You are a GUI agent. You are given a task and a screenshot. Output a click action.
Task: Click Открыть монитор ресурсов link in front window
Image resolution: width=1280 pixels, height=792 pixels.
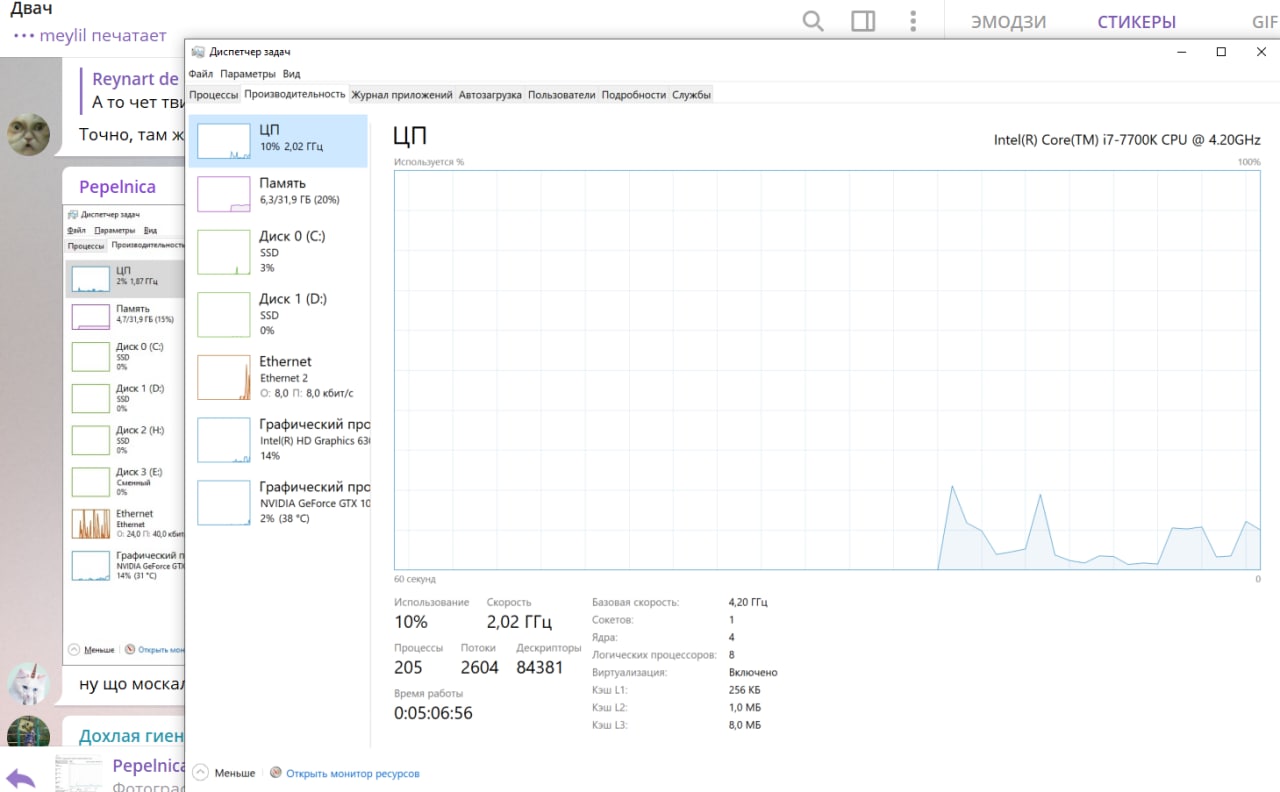[353, 773]
